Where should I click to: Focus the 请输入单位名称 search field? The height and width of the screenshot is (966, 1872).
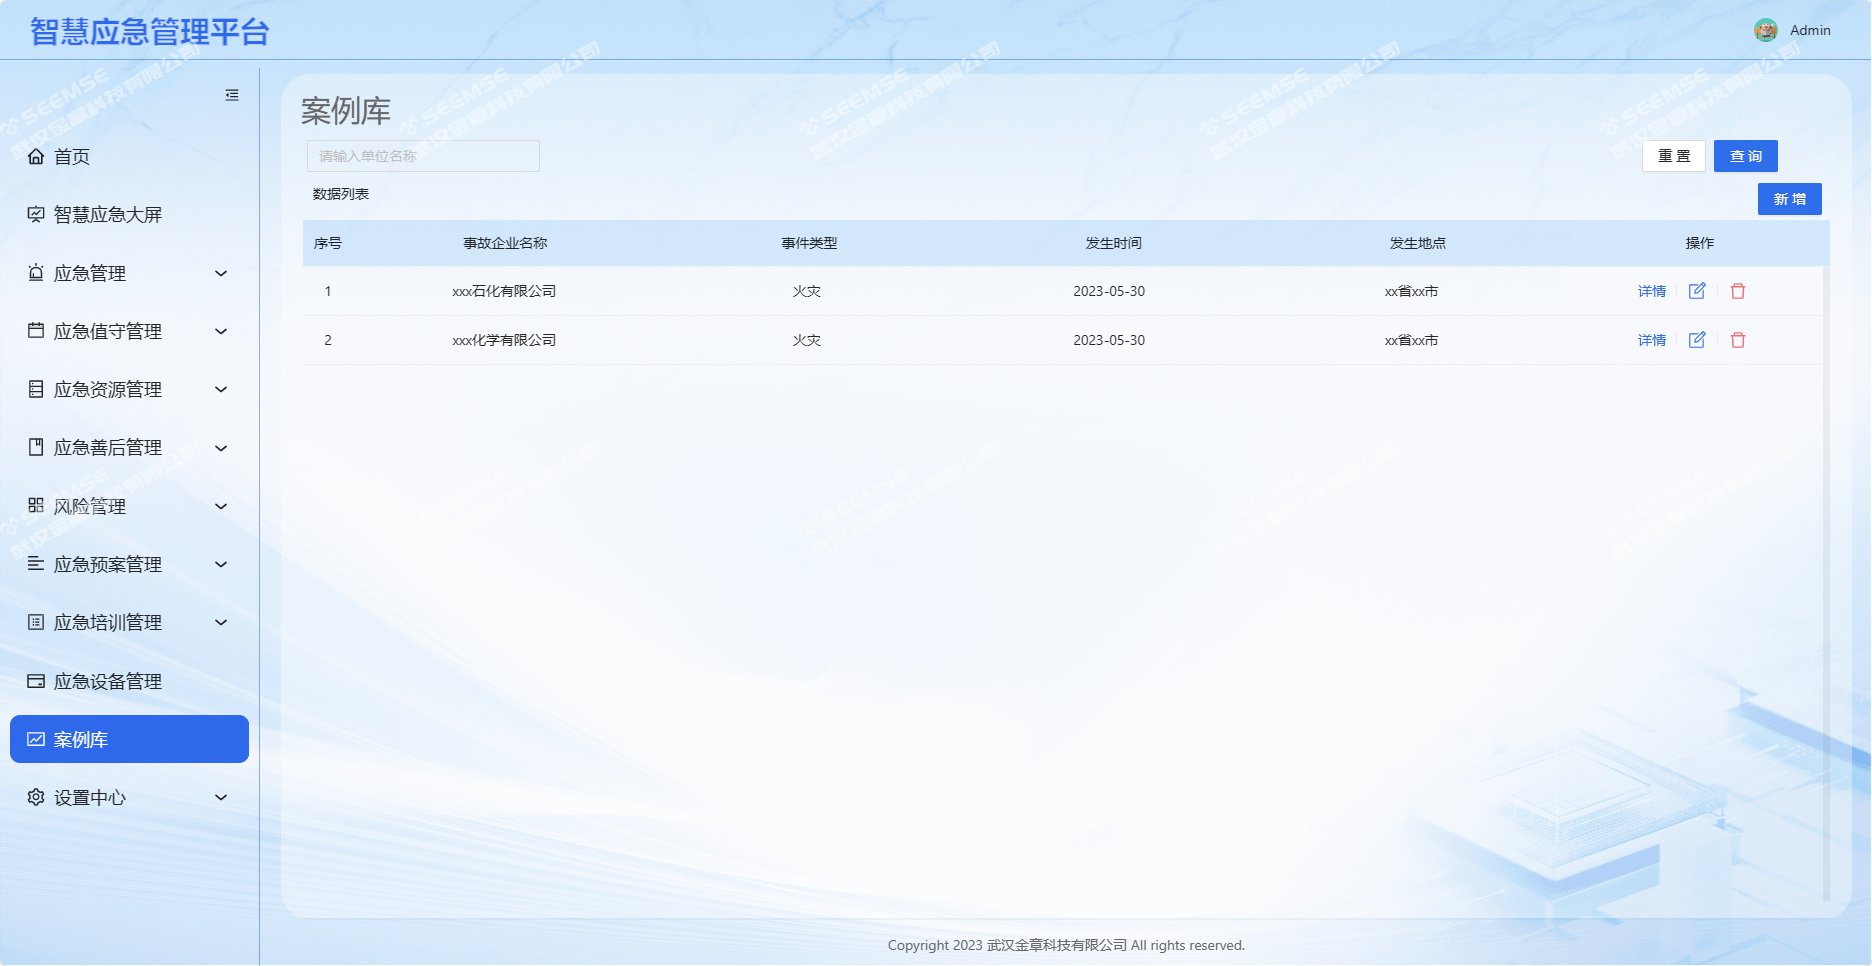click(423, 156)
